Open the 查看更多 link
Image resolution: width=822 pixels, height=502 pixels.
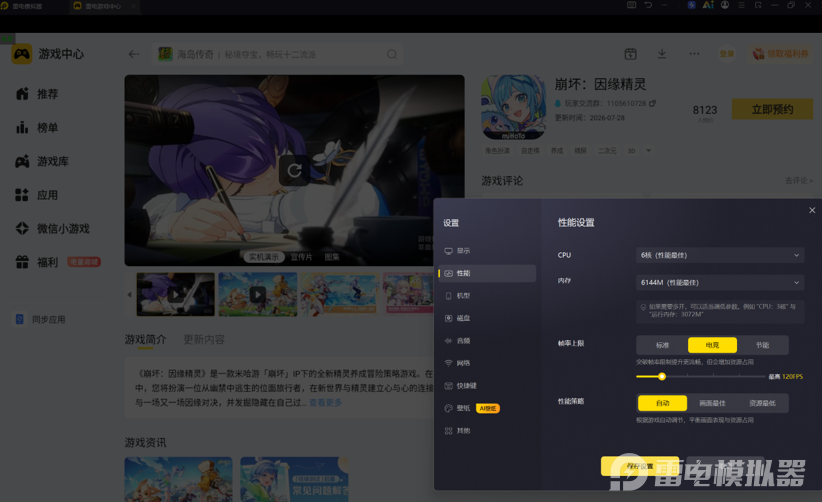pyautogui.click(x=326, y=402)
